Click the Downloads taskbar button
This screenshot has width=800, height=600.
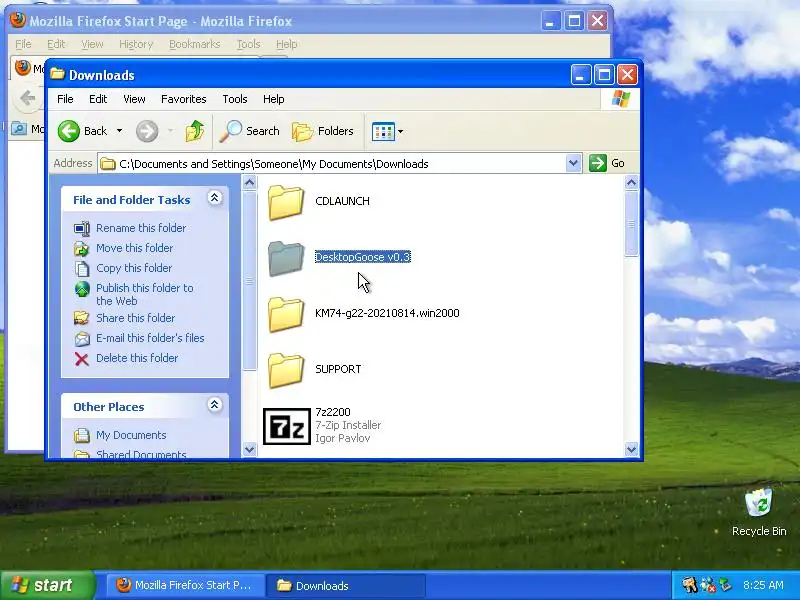tap(347, 585)
